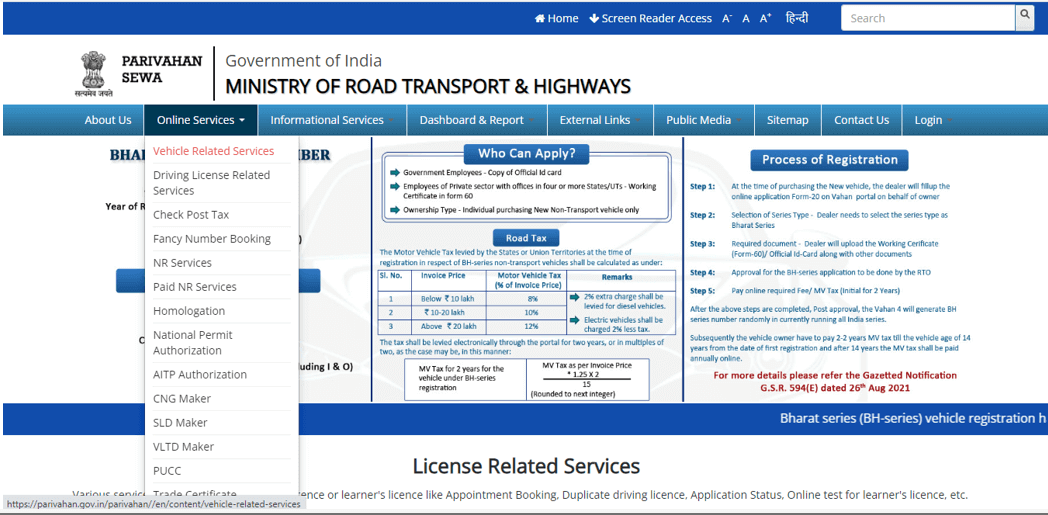Choose Check Post Tax option
Screen dimensions: 1048x515
[x=190, y=215]
